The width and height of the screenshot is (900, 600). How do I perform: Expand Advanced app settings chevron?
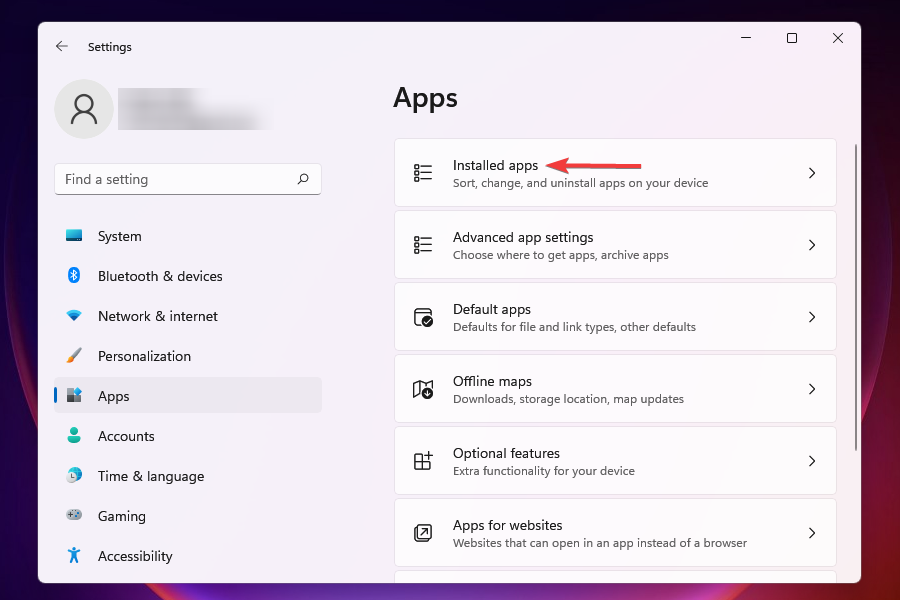click(812, 245)
